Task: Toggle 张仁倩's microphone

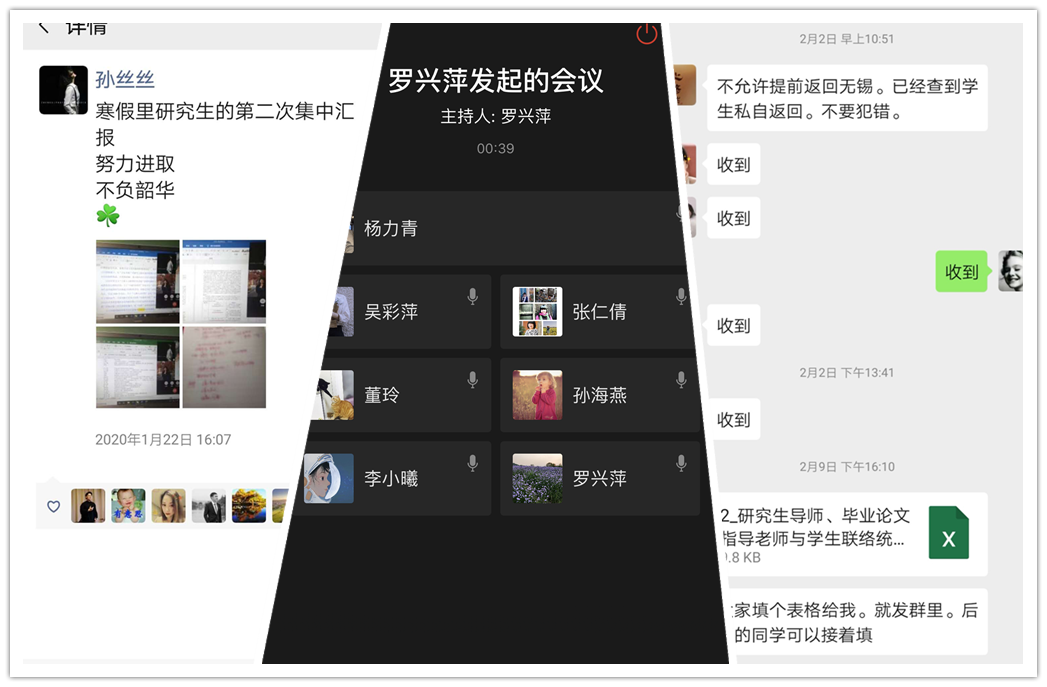Action: click(681, 297)
